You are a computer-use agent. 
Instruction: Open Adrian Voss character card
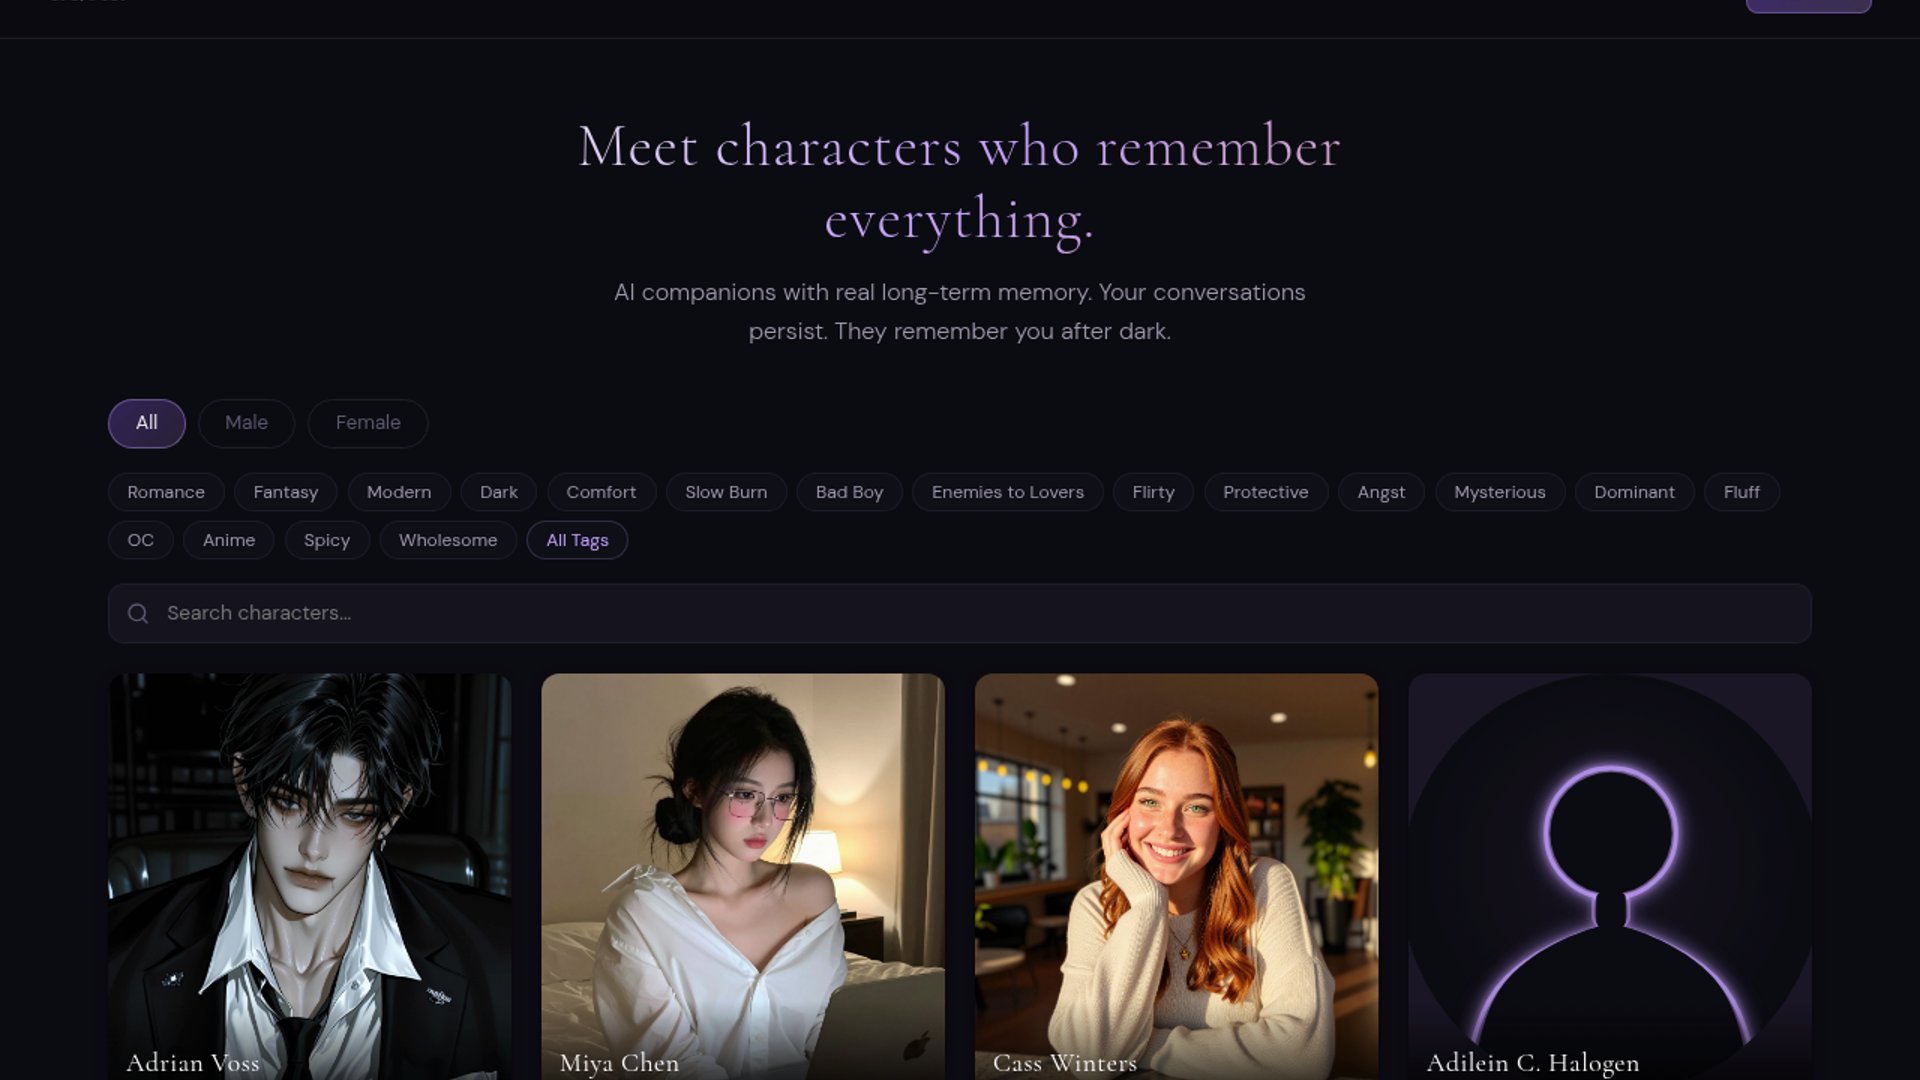coord(310,876)
